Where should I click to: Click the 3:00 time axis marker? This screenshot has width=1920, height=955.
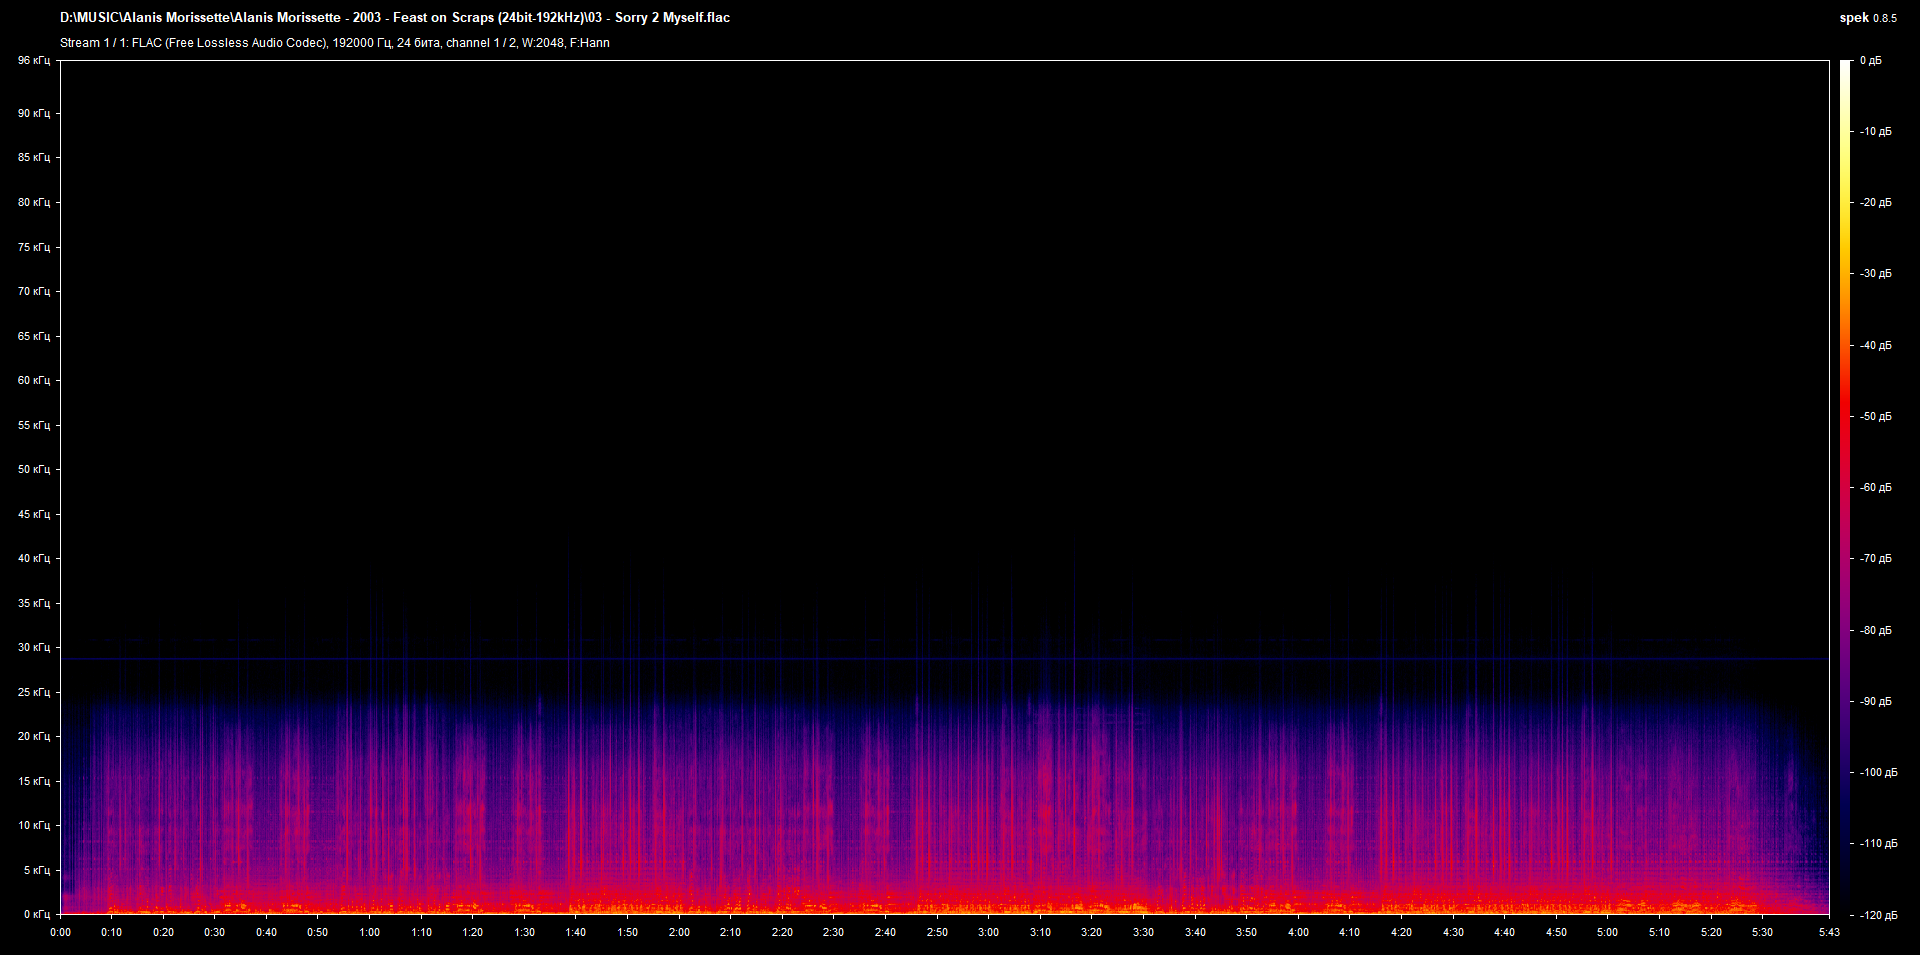tap(988, 933)
